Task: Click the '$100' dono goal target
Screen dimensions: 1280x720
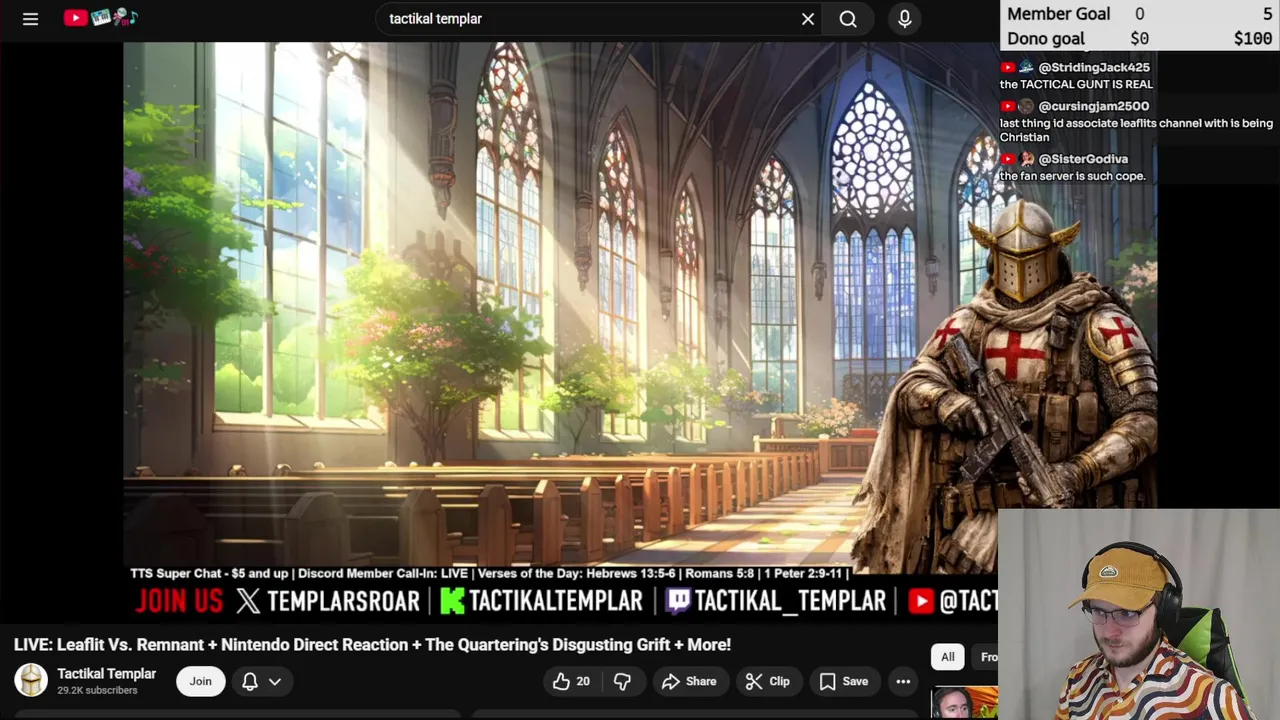Action: [1253, 39]
